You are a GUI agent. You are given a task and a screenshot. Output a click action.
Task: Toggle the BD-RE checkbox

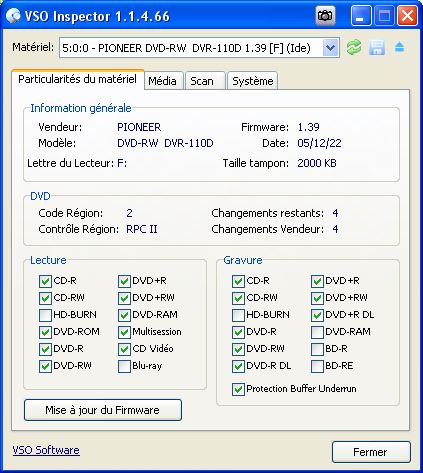click(x=317, y=366)
